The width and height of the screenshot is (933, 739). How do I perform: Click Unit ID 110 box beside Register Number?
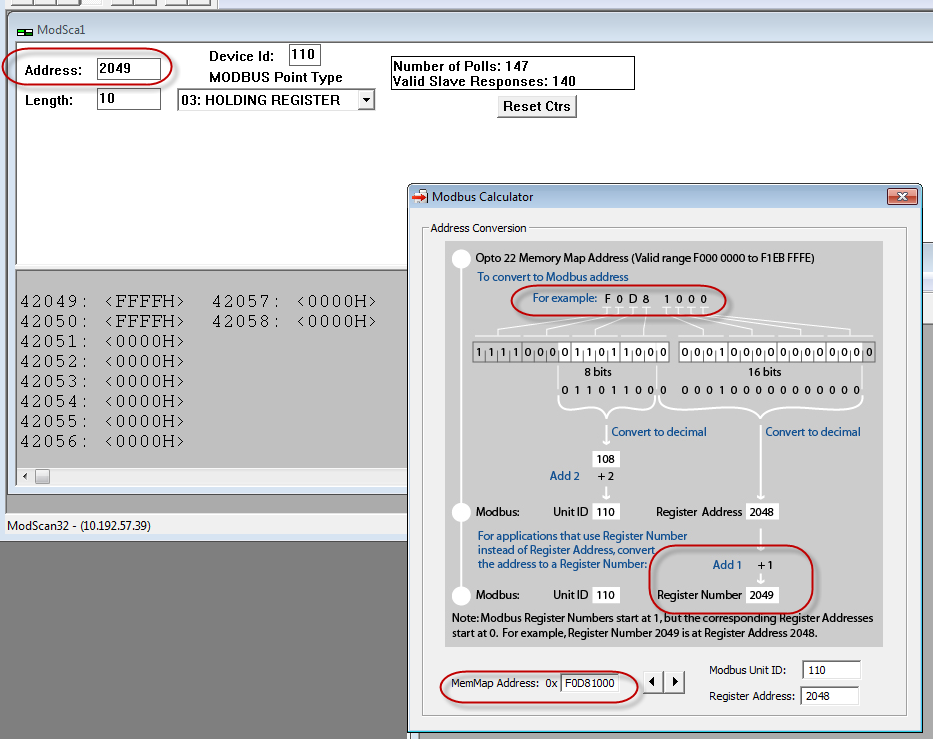click(606, 595)
